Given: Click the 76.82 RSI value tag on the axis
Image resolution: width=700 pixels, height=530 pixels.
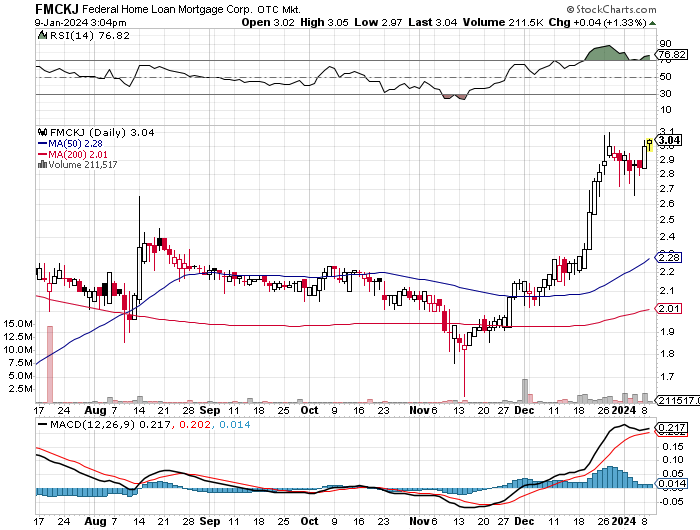Looking at the screenshot, I should point(672,54).
